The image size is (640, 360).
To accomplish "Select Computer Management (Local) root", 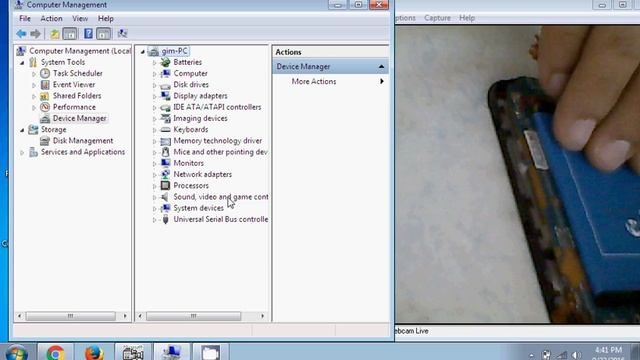I will point(80,51).
